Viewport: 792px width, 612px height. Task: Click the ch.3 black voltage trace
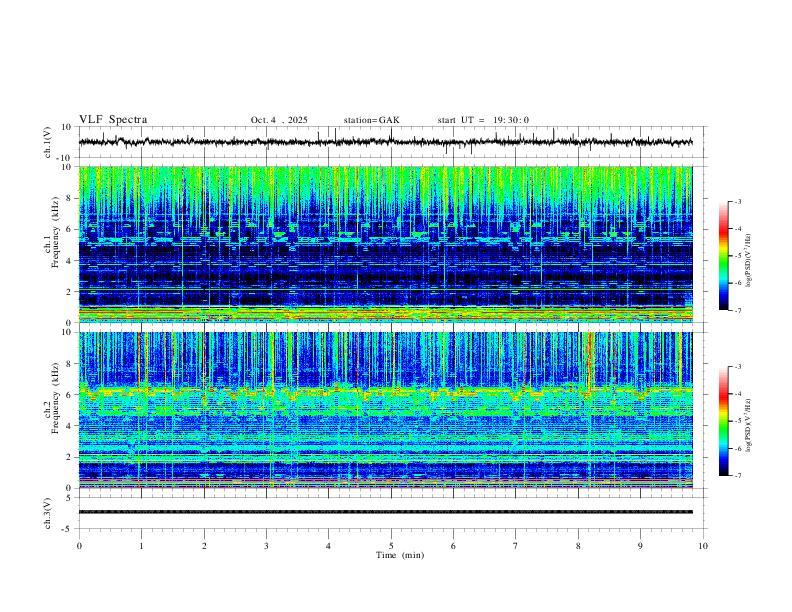[385, 512]
